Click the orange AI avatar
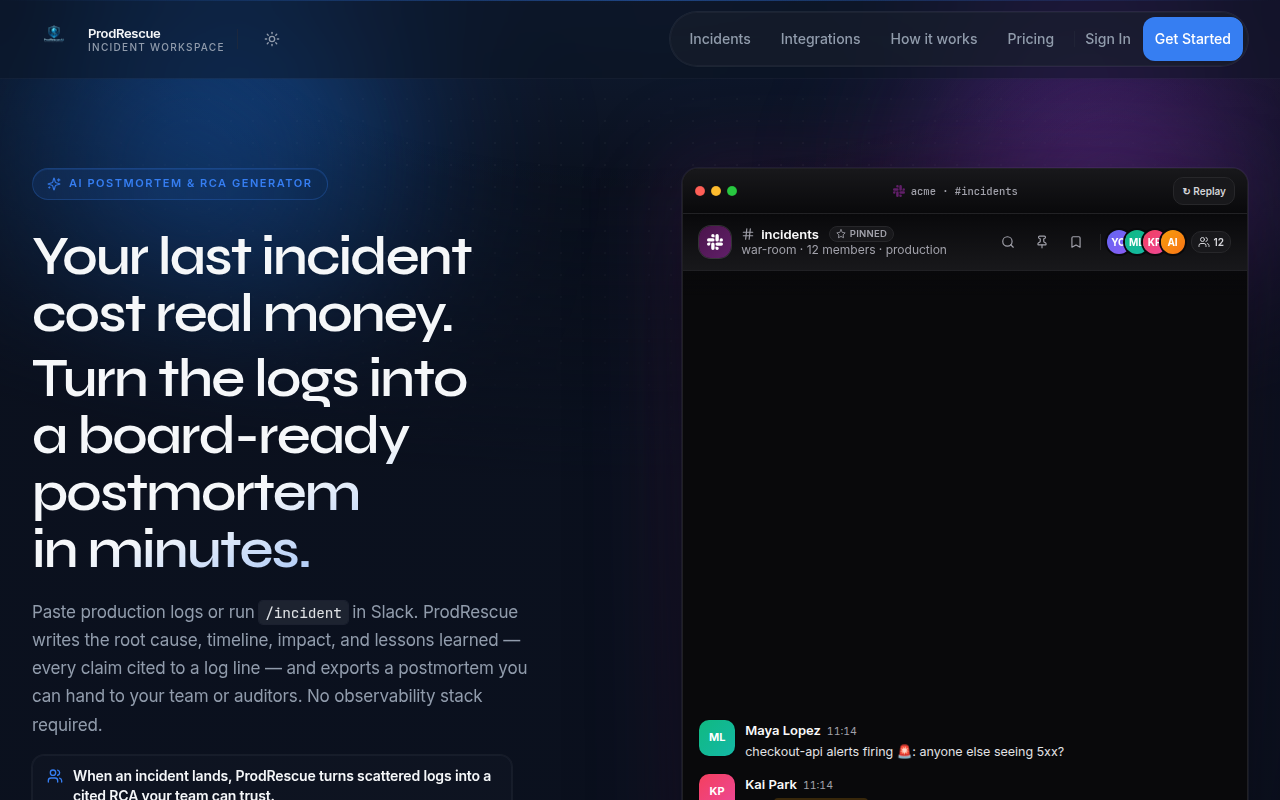The image size is (1280, 800). [1173, 242]
